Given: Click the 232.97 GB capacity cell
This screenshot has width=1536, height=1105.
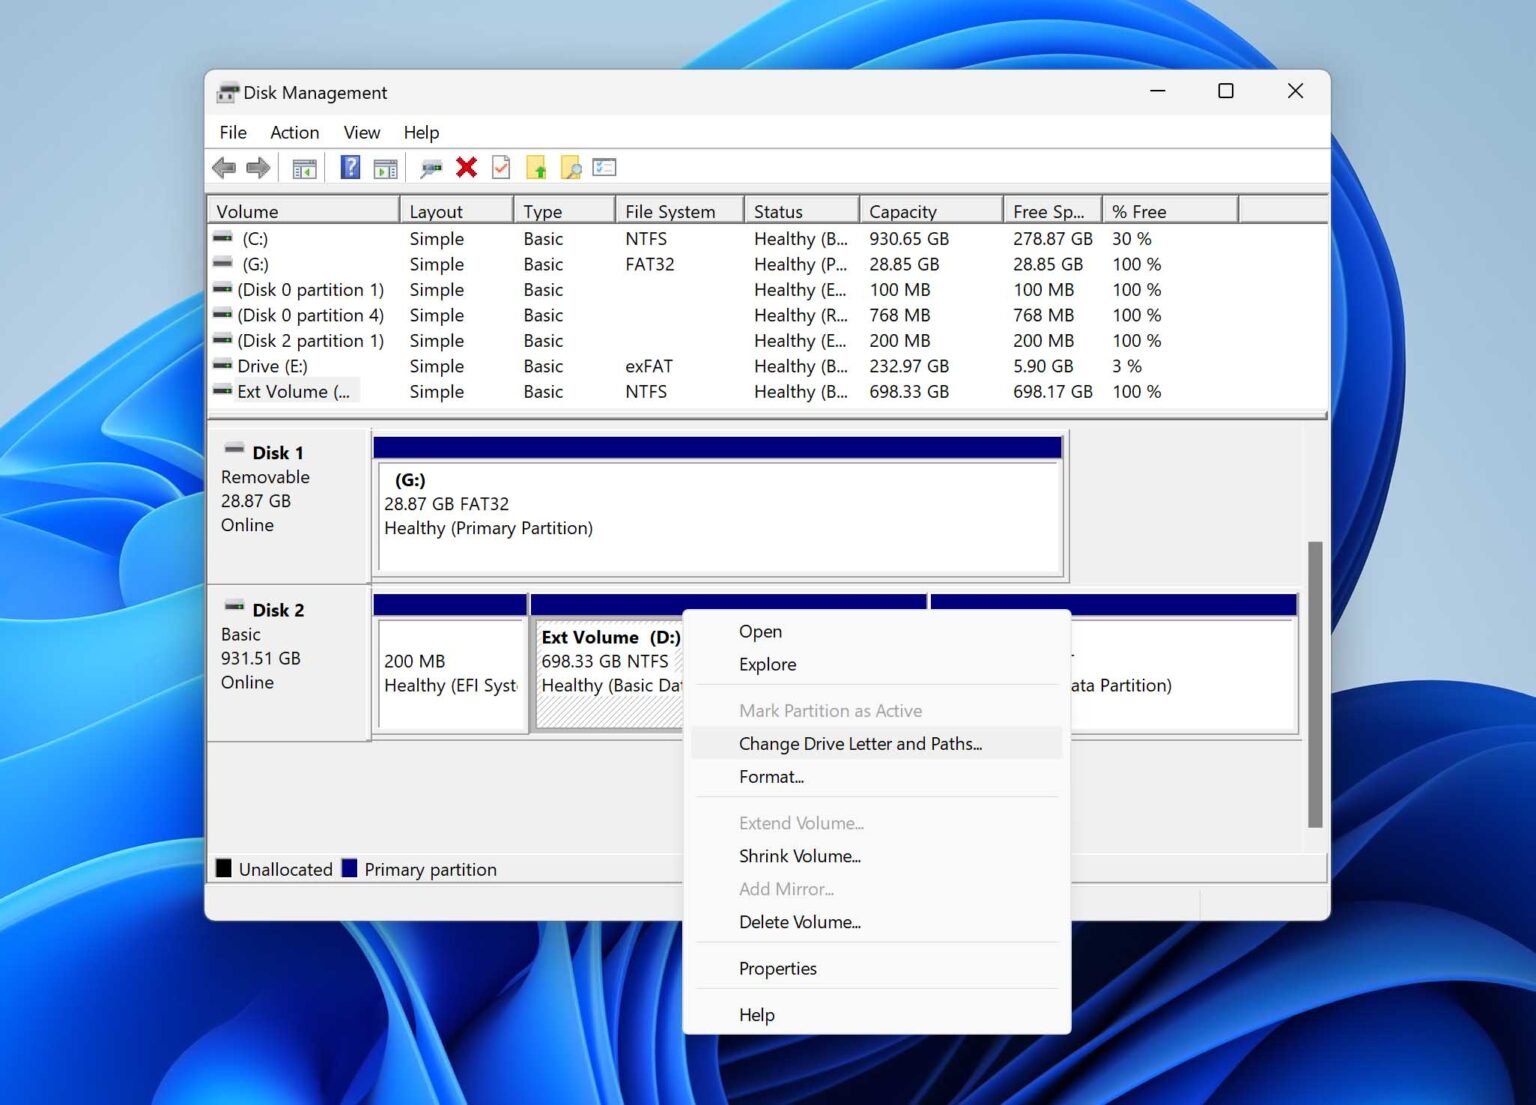Looking at the screenshot, I should coord(909,366).
